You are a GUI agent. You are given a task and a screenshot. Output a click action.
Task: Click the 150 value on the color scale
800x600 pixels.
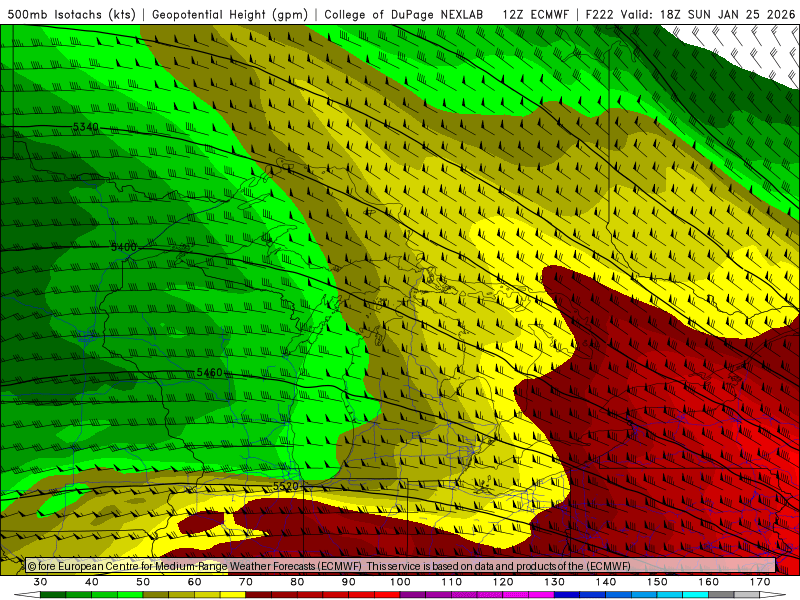click(657, 582)
